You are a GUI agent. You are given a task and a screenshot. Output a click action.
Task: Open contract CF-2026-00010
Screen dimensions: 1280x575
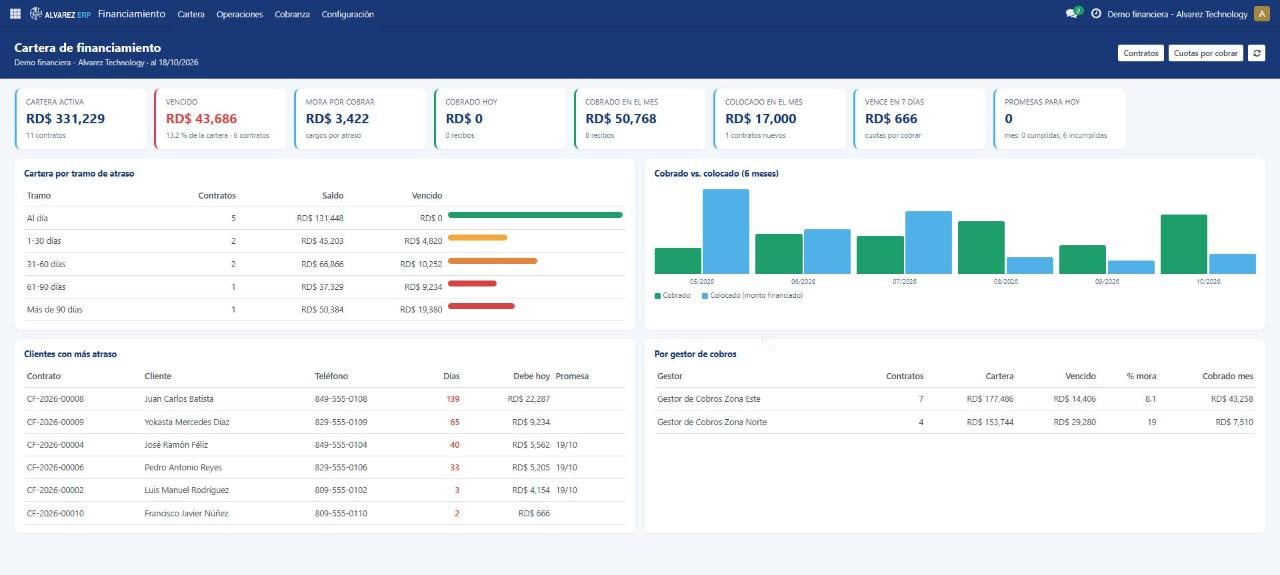pyautogui.click(x=55, y=514)
